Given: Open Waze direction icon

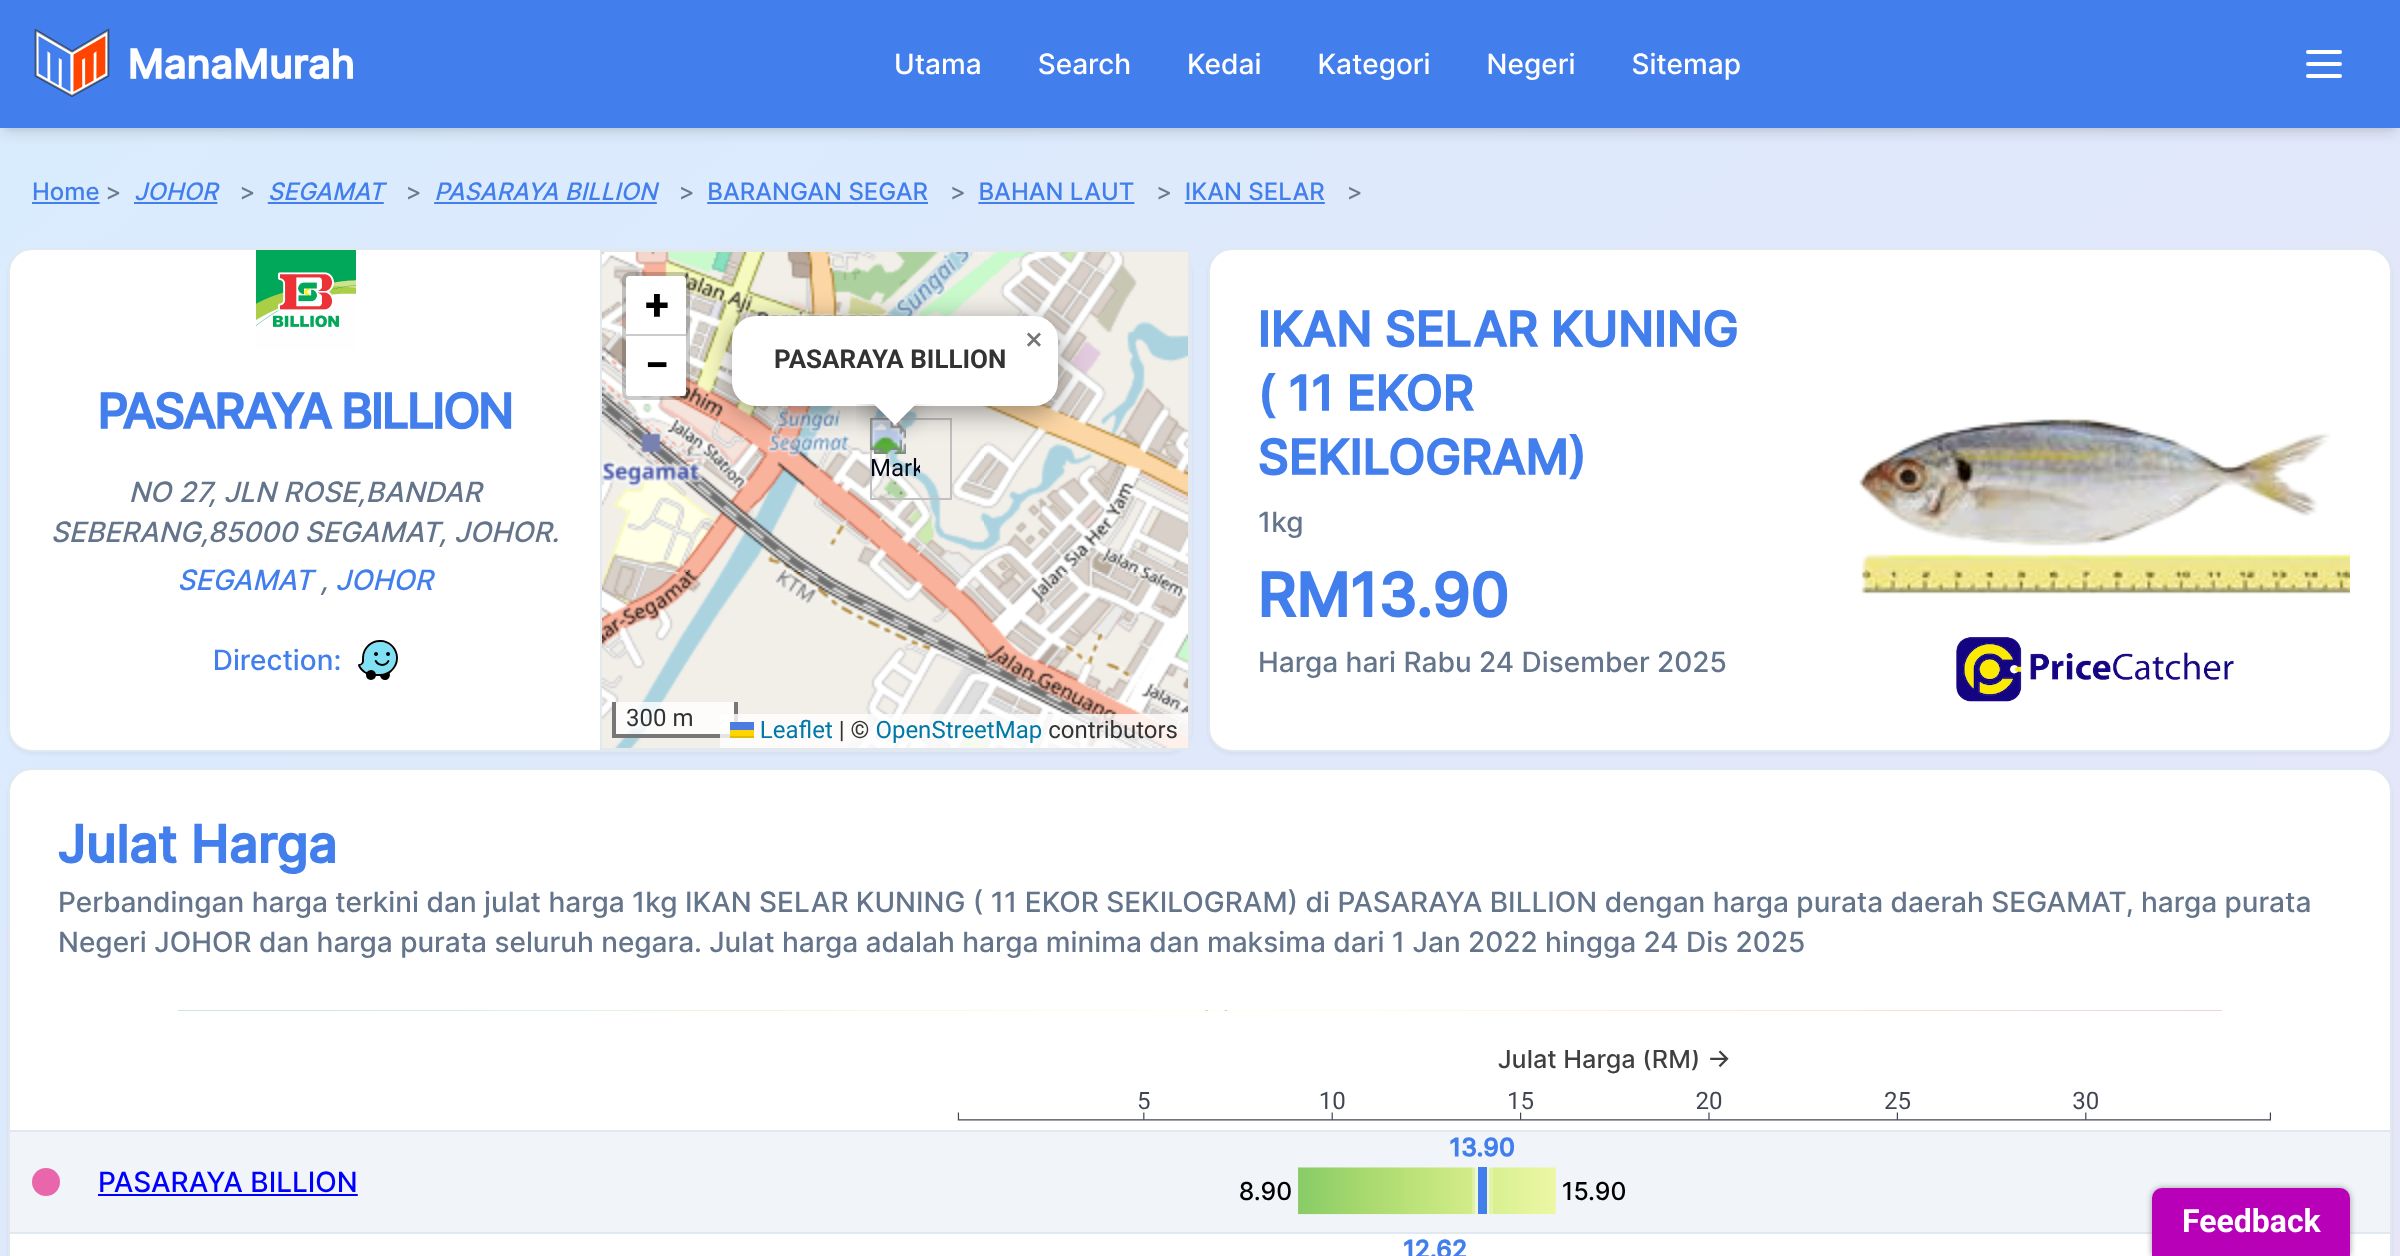Looking at the screenshot, I should (378, 660).
